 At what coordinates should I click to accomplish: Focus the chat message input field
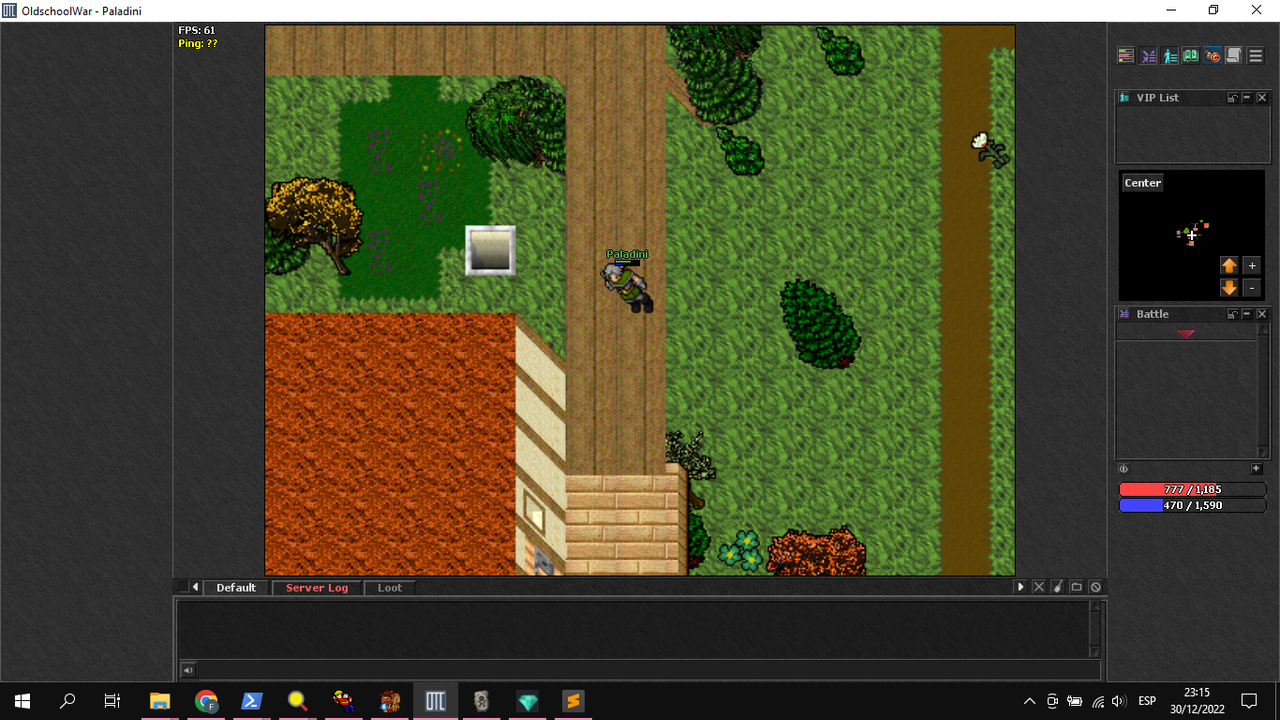648,670
